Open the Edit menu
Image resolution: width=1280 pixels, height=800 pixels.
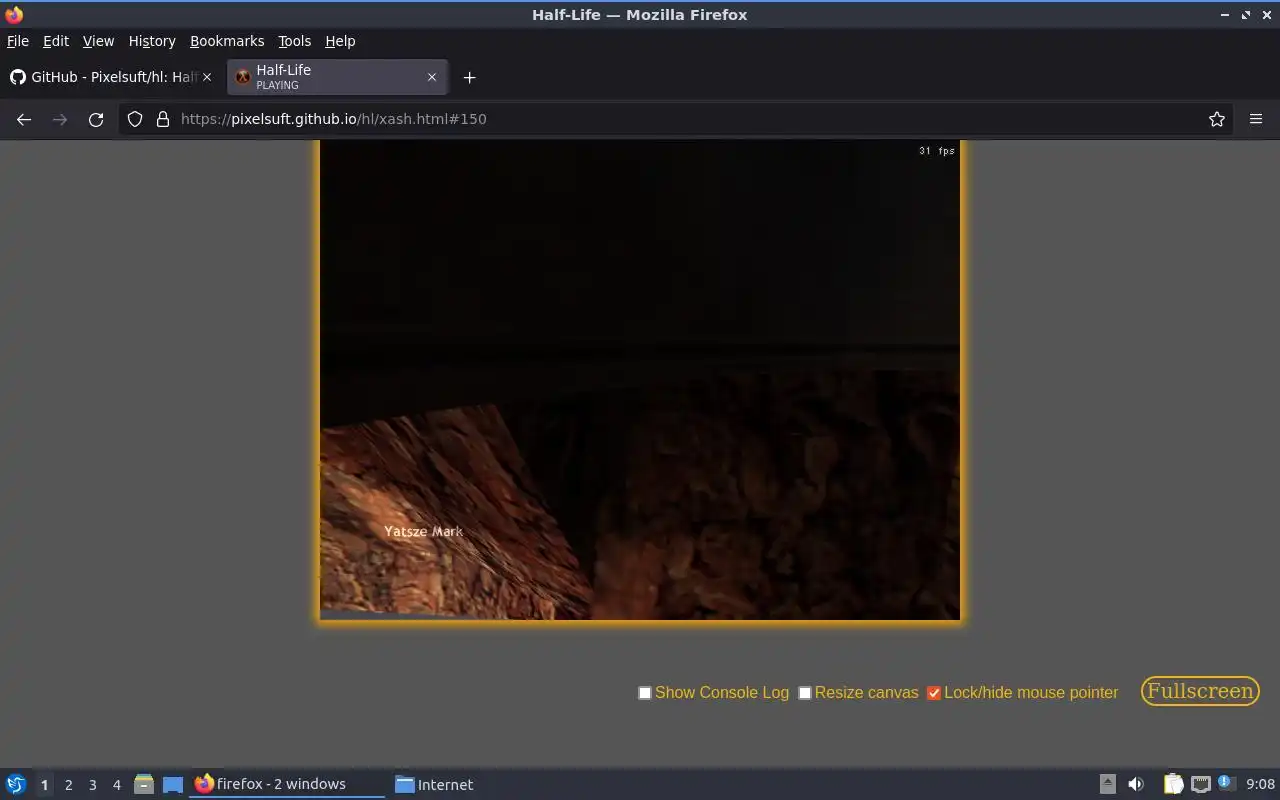coord(56,41)
